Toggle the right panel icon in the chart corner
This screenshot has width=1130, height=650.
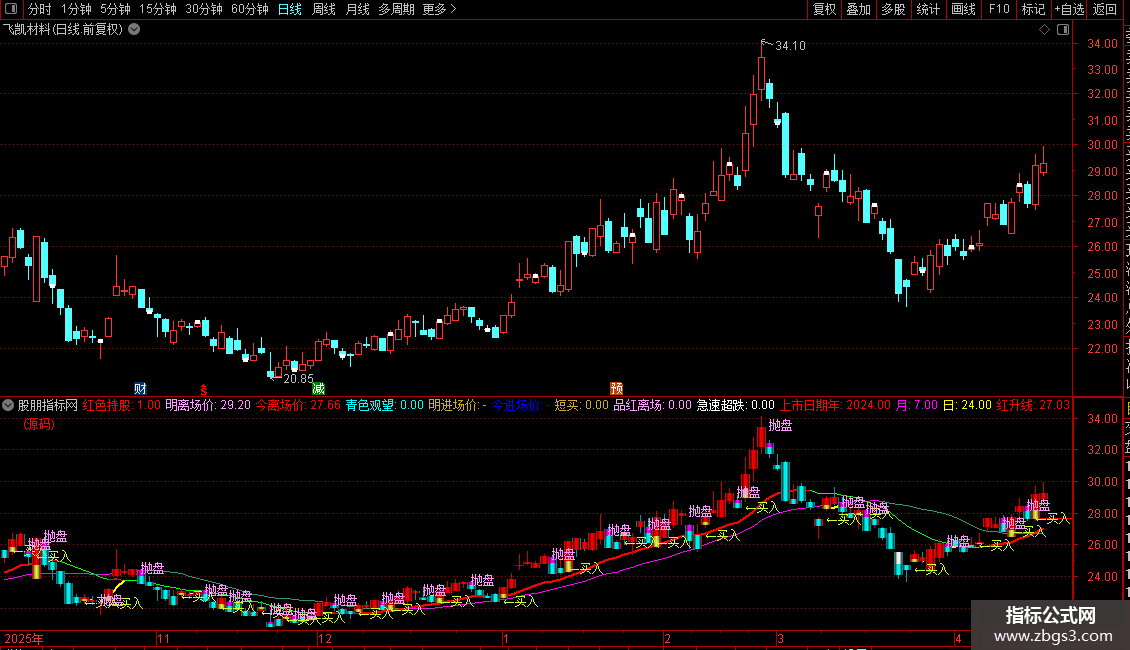[1063, 30]
